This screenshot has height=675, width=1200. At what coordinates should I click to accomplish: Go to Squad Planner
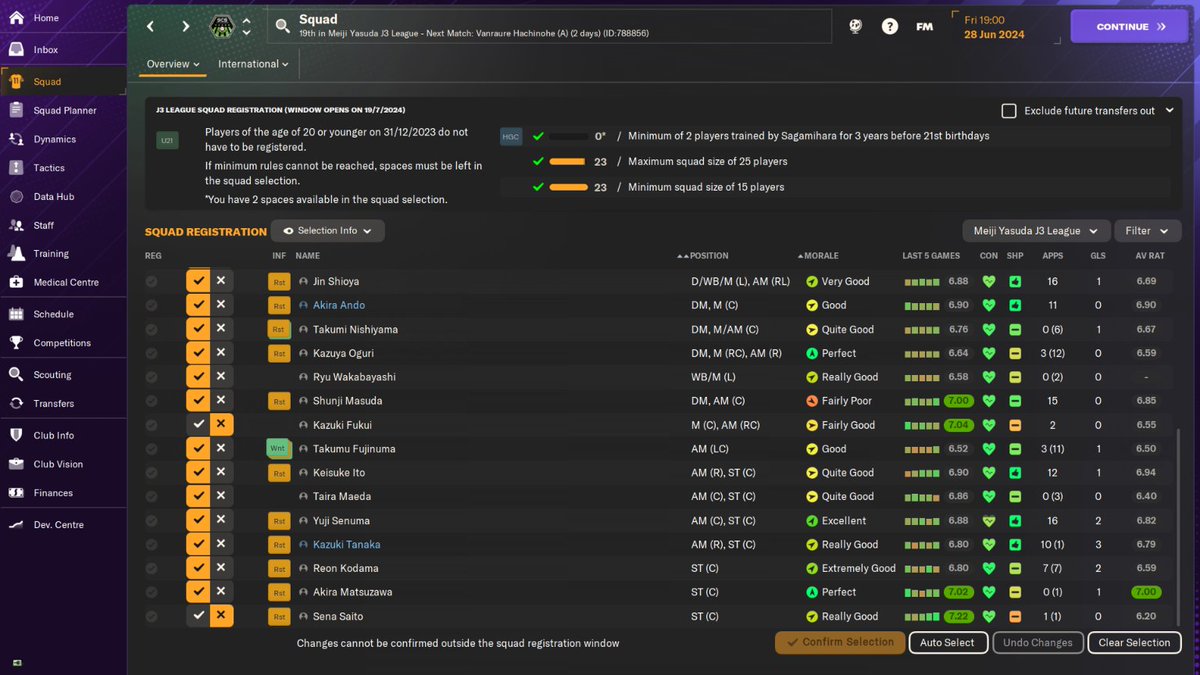tap(64, 110)
